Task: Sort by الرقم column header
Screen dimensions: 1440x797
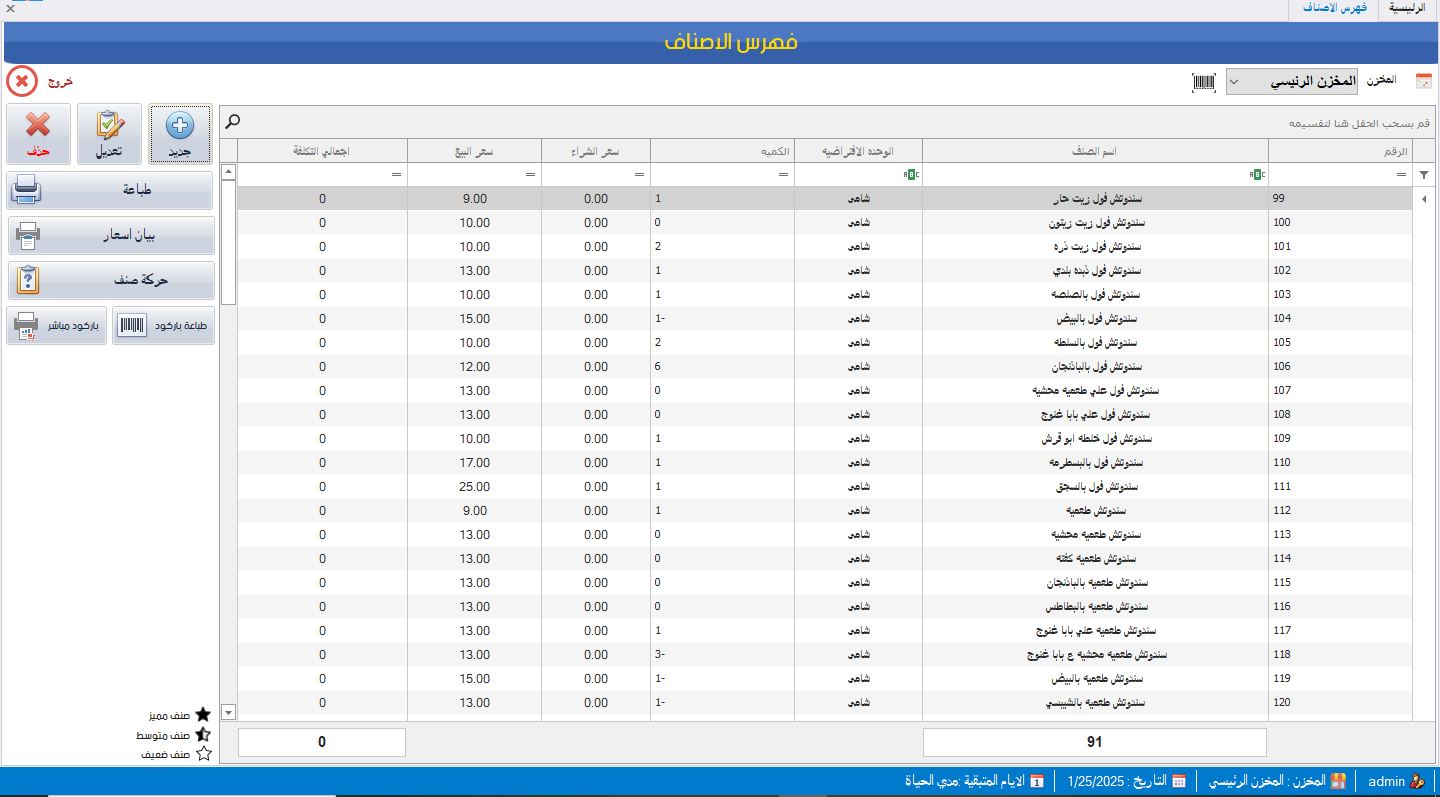Action: 1340,151
